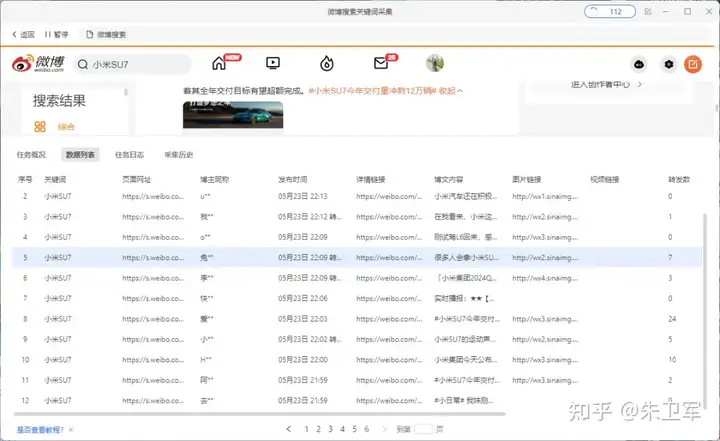Click the 112 progress counter pill
Viewport: 720px width, 441px height.
pos(610,11)
